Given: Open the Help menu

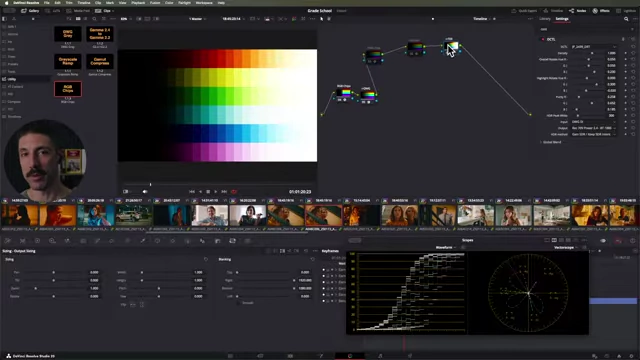Looking at the screenshot, I should click(221, 3).
